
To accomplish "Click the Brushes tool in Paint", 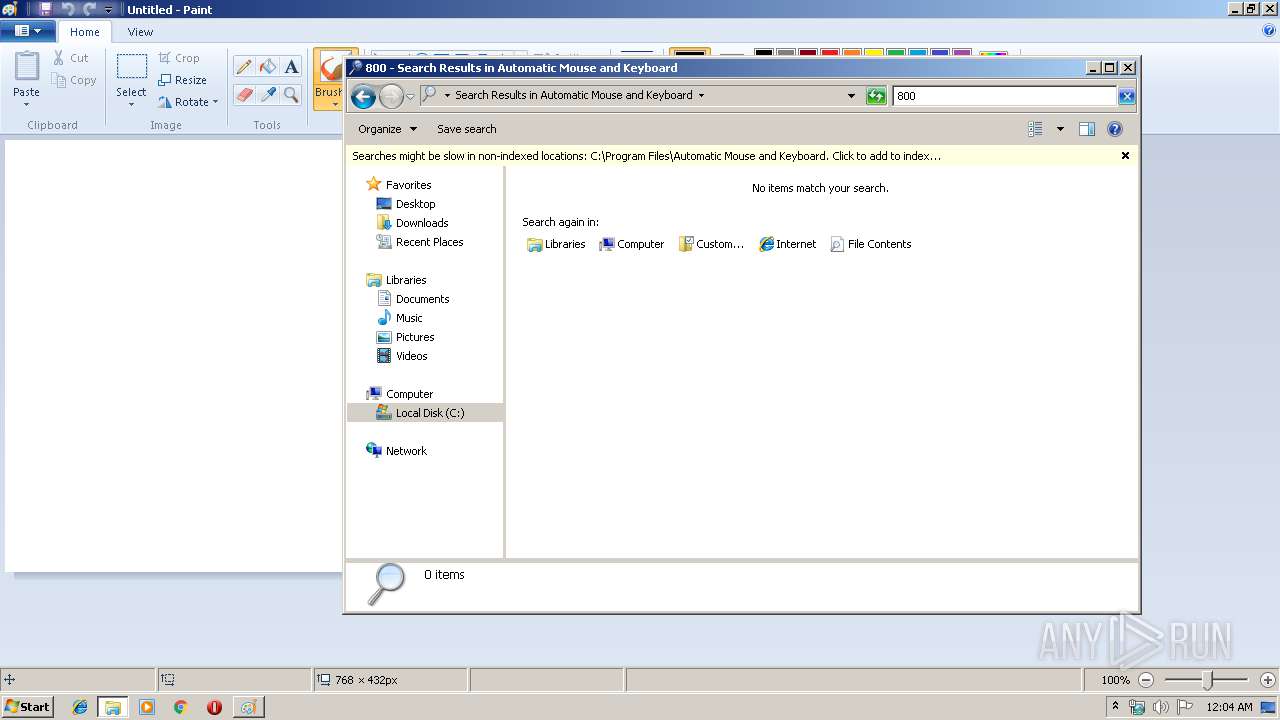I will click(328, 78).
